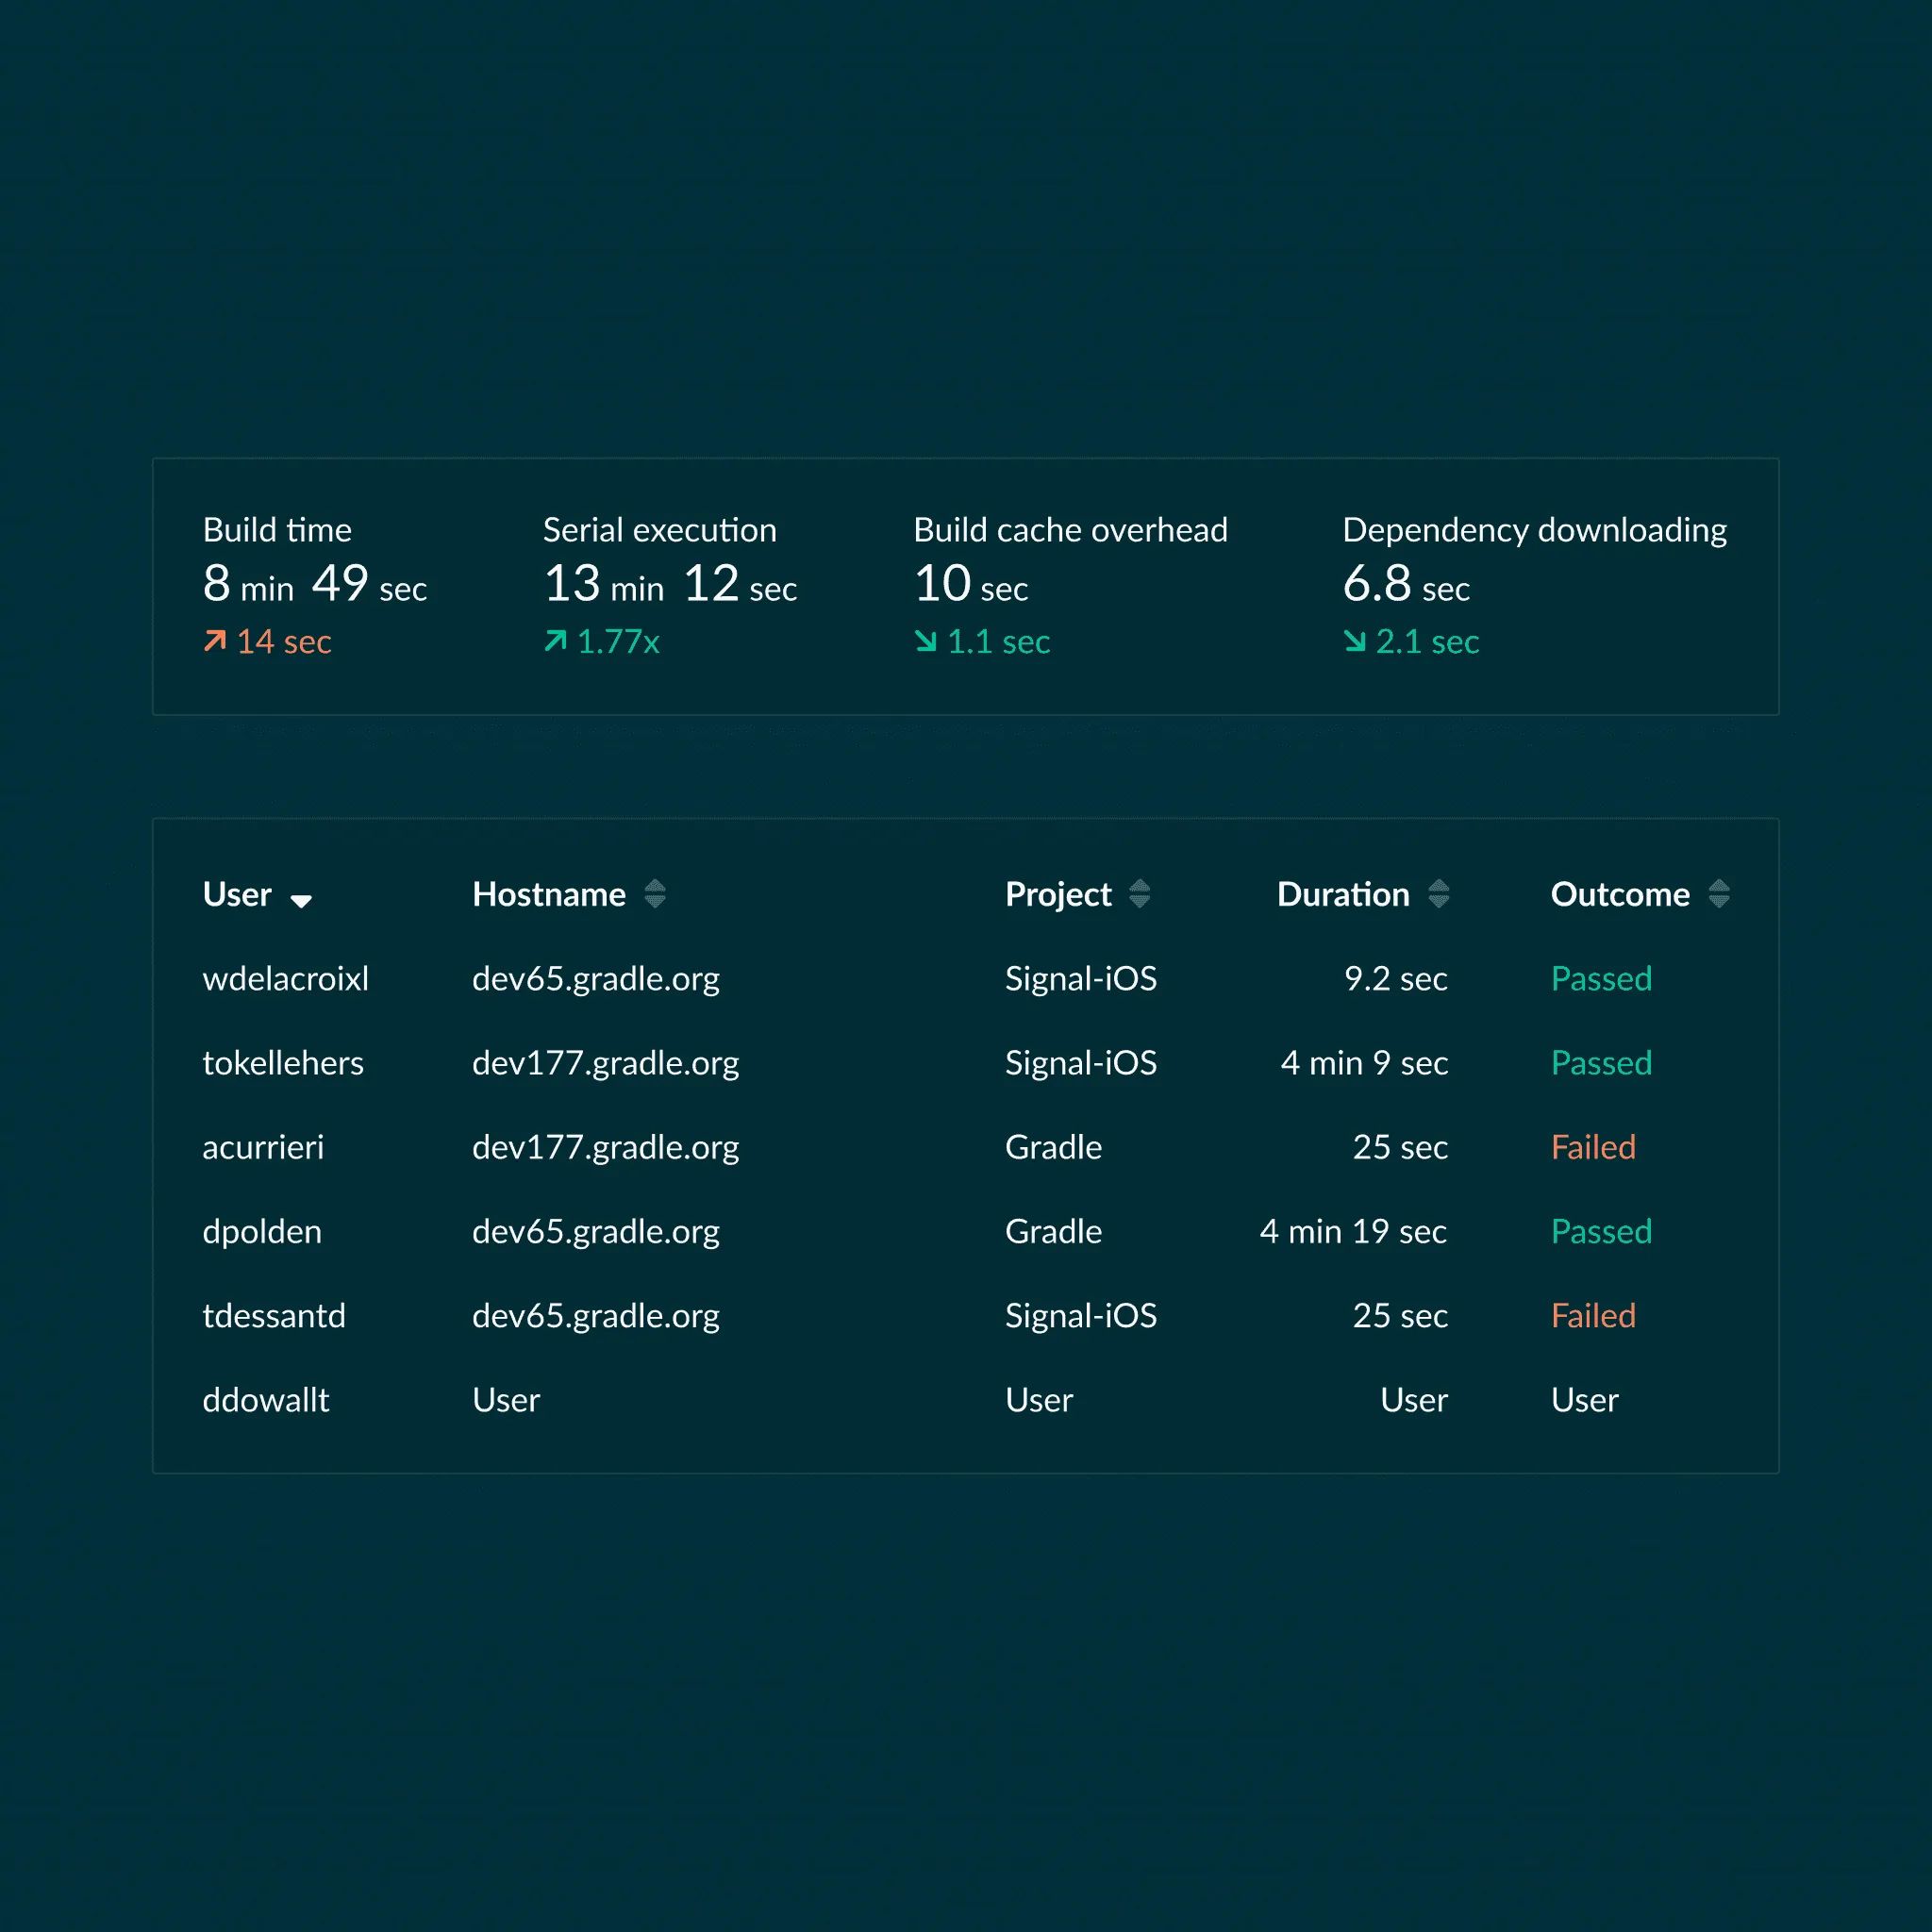This screenshot has width=1932, height=1932.
Task: Click the 1.1 sec build cache overhead arrow icon
Action: 925,641
